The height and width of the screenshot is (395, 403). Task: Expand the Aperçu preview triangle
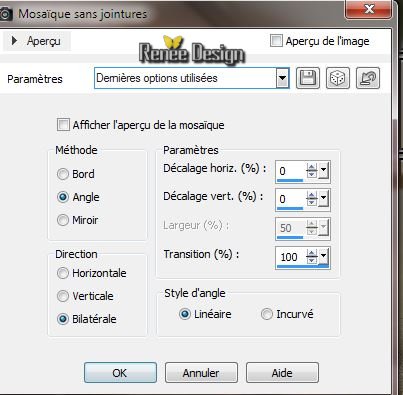coord(14,41)
